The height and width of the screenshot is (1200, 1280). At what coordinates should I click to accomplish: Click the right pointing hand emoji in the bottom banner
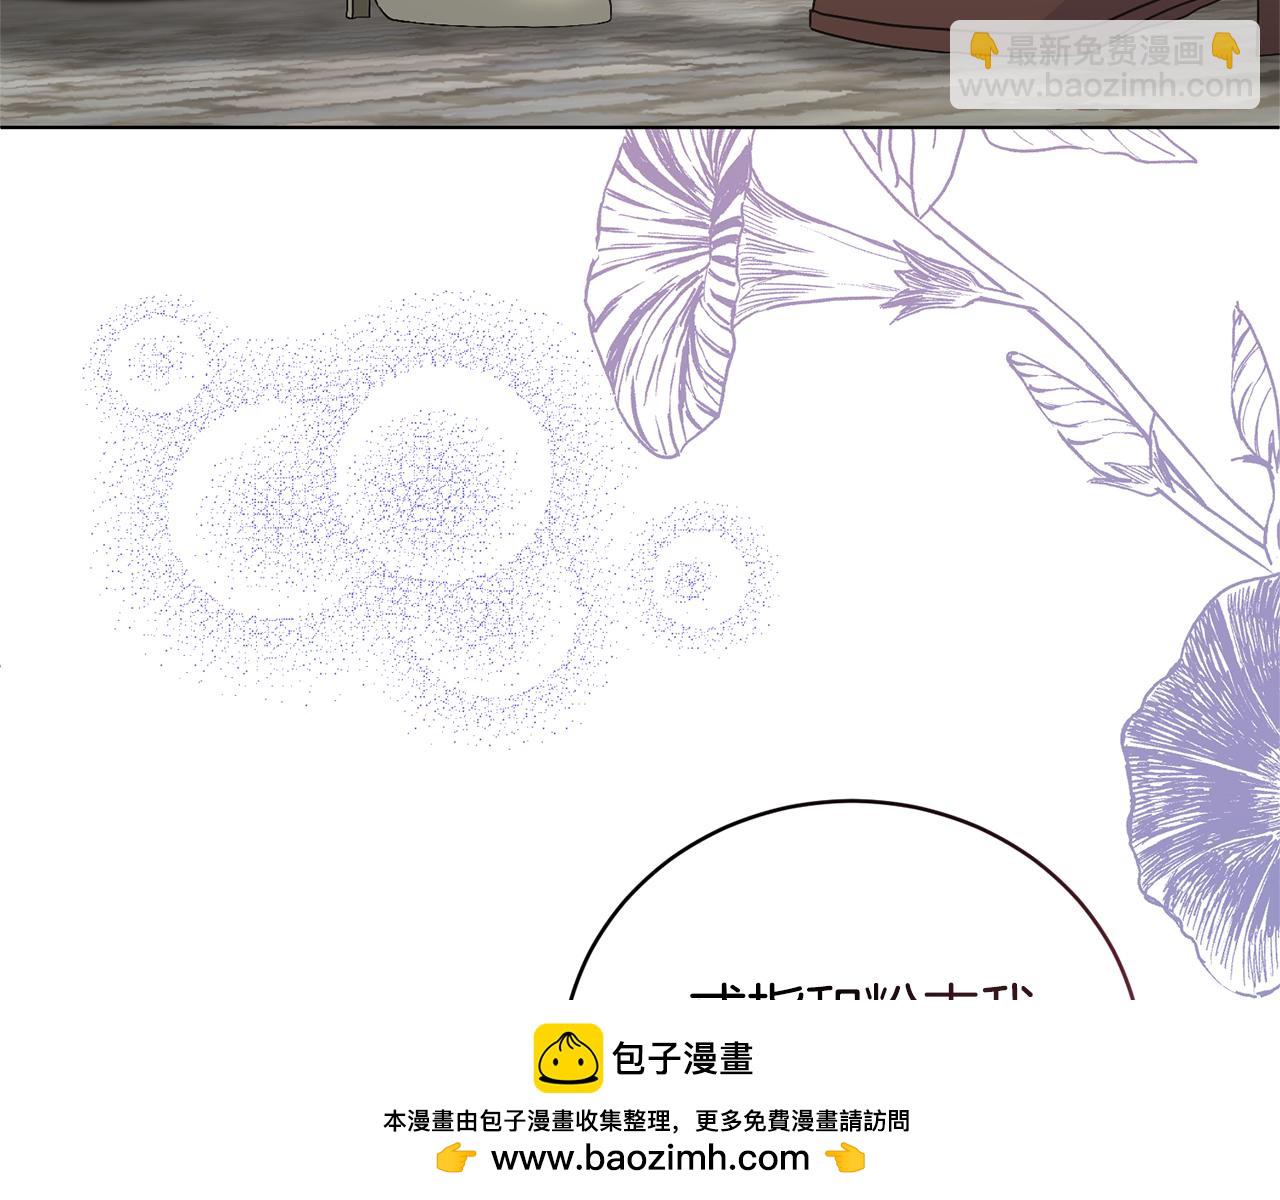[845, 1159]
